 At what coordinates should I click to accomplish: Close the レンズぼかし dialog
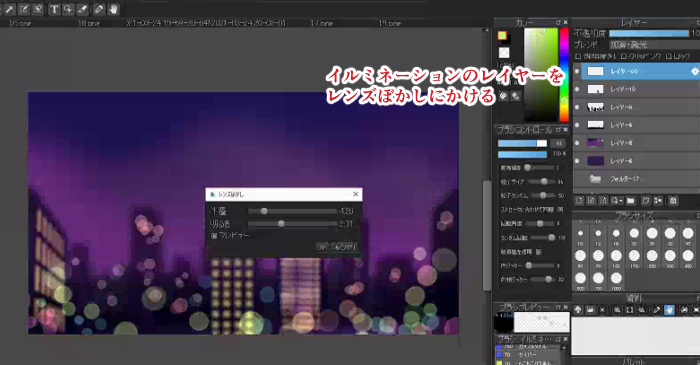coord(355,194)
